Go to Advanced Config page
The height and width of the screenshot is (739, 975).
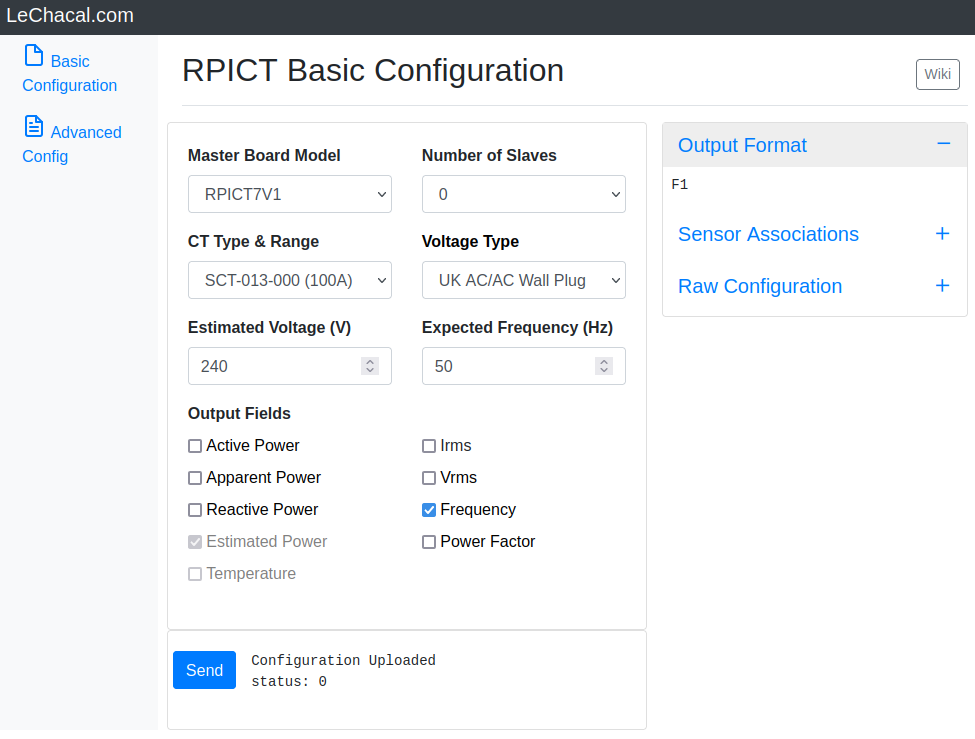pos(72,144)
